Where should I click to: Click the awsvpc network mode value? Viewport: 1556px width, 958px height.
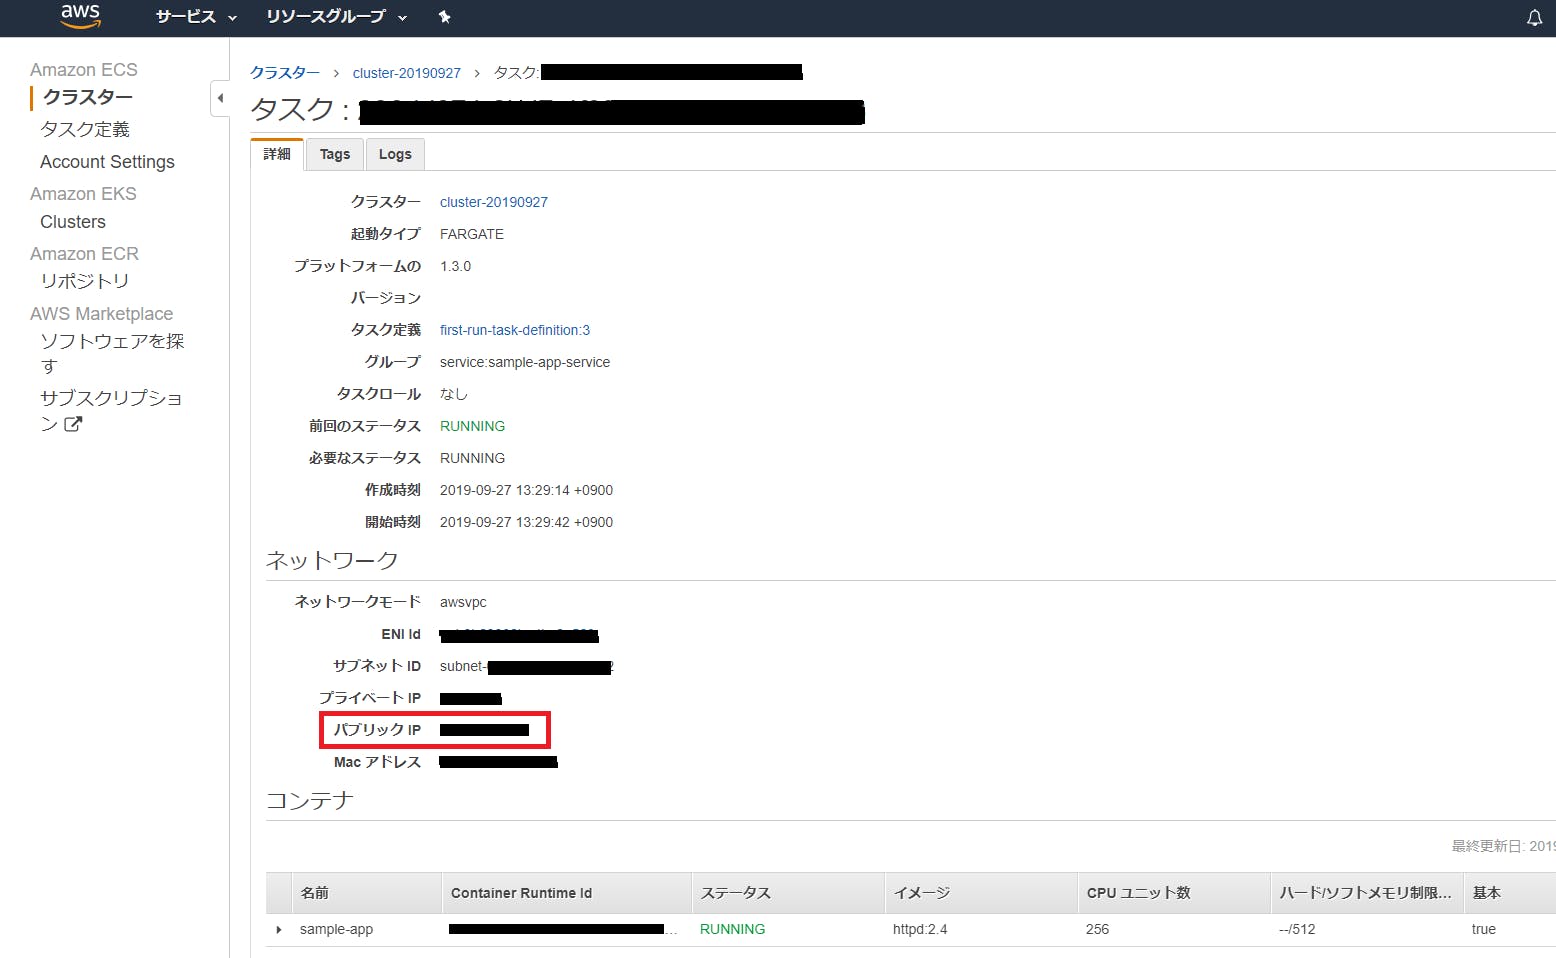point(463,602)
